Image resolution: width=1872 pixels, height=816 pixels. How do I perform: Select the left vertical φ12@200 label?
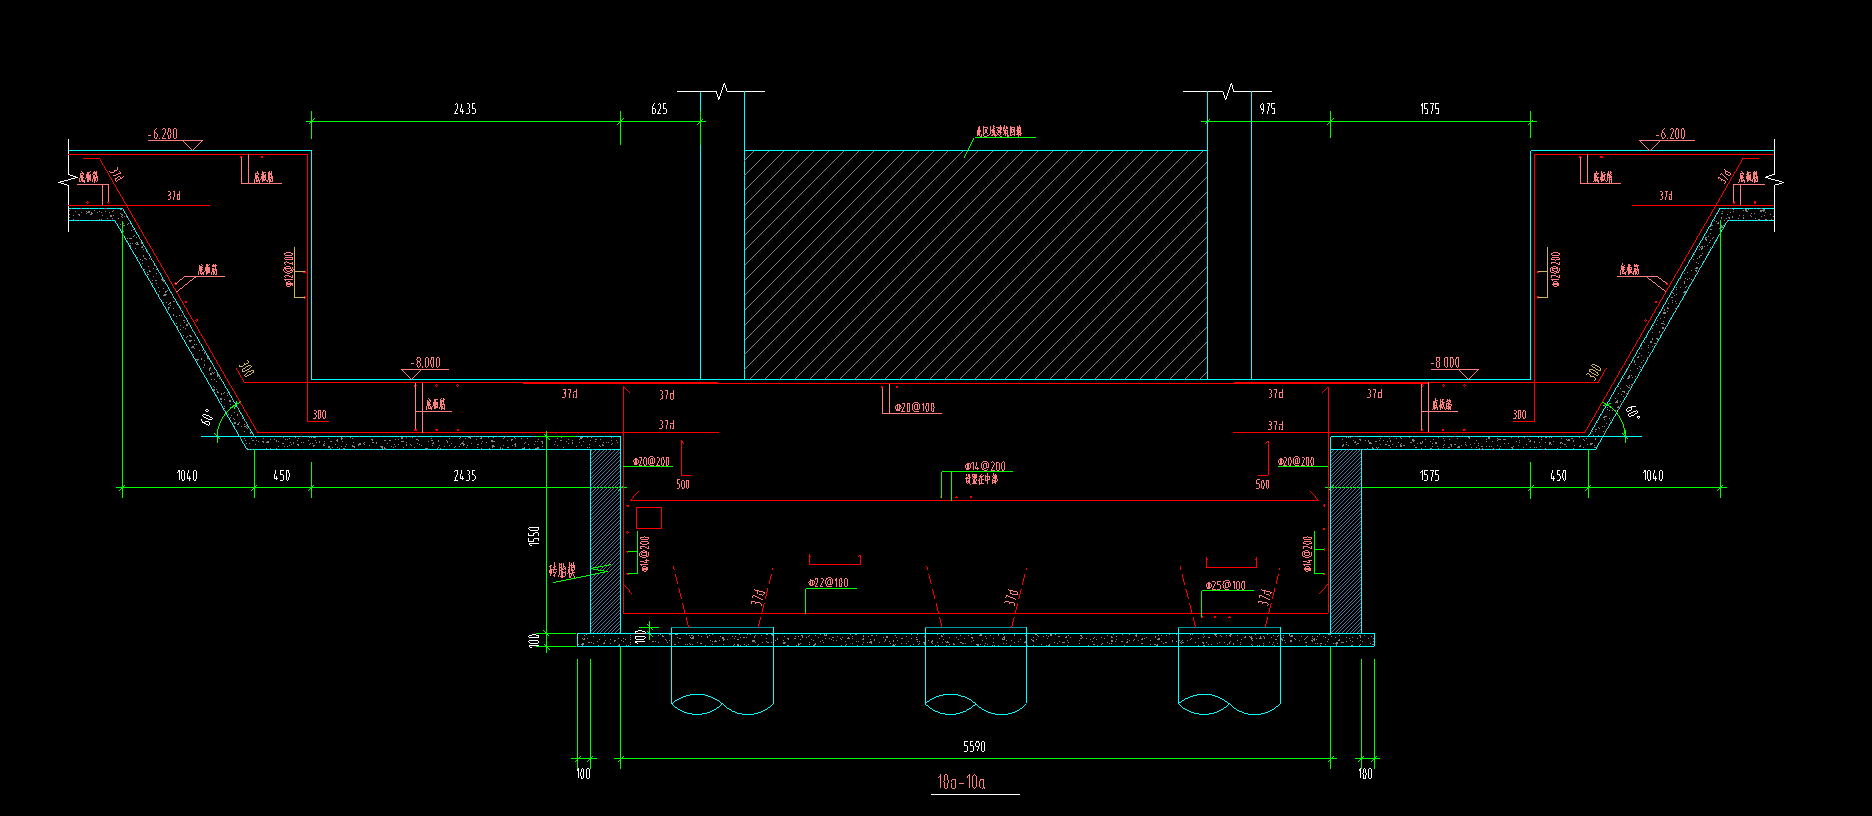[289, 269]
